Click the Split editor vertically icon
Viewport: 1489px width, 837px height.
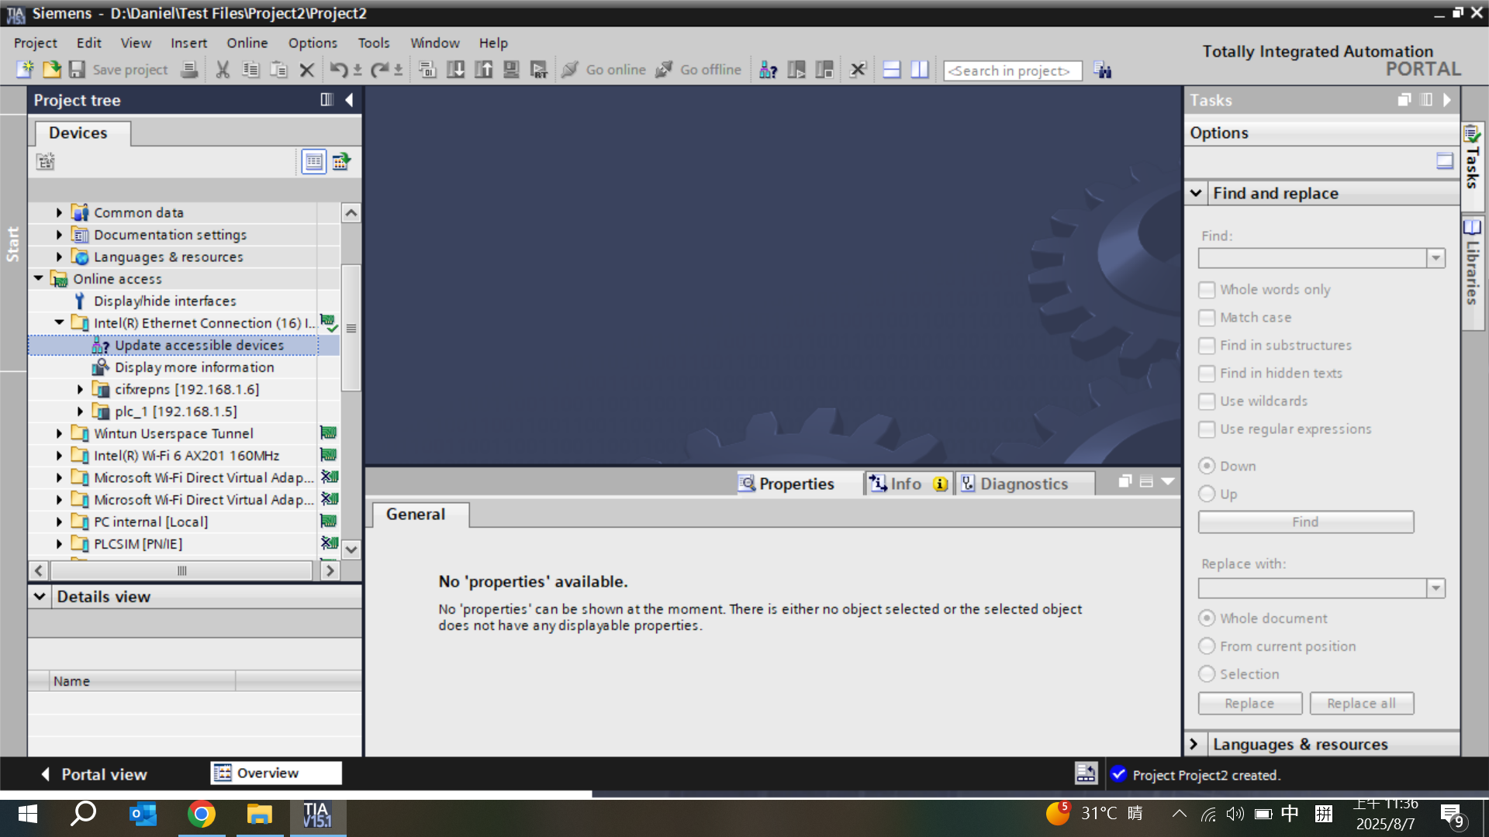click(x=920, y=70)
